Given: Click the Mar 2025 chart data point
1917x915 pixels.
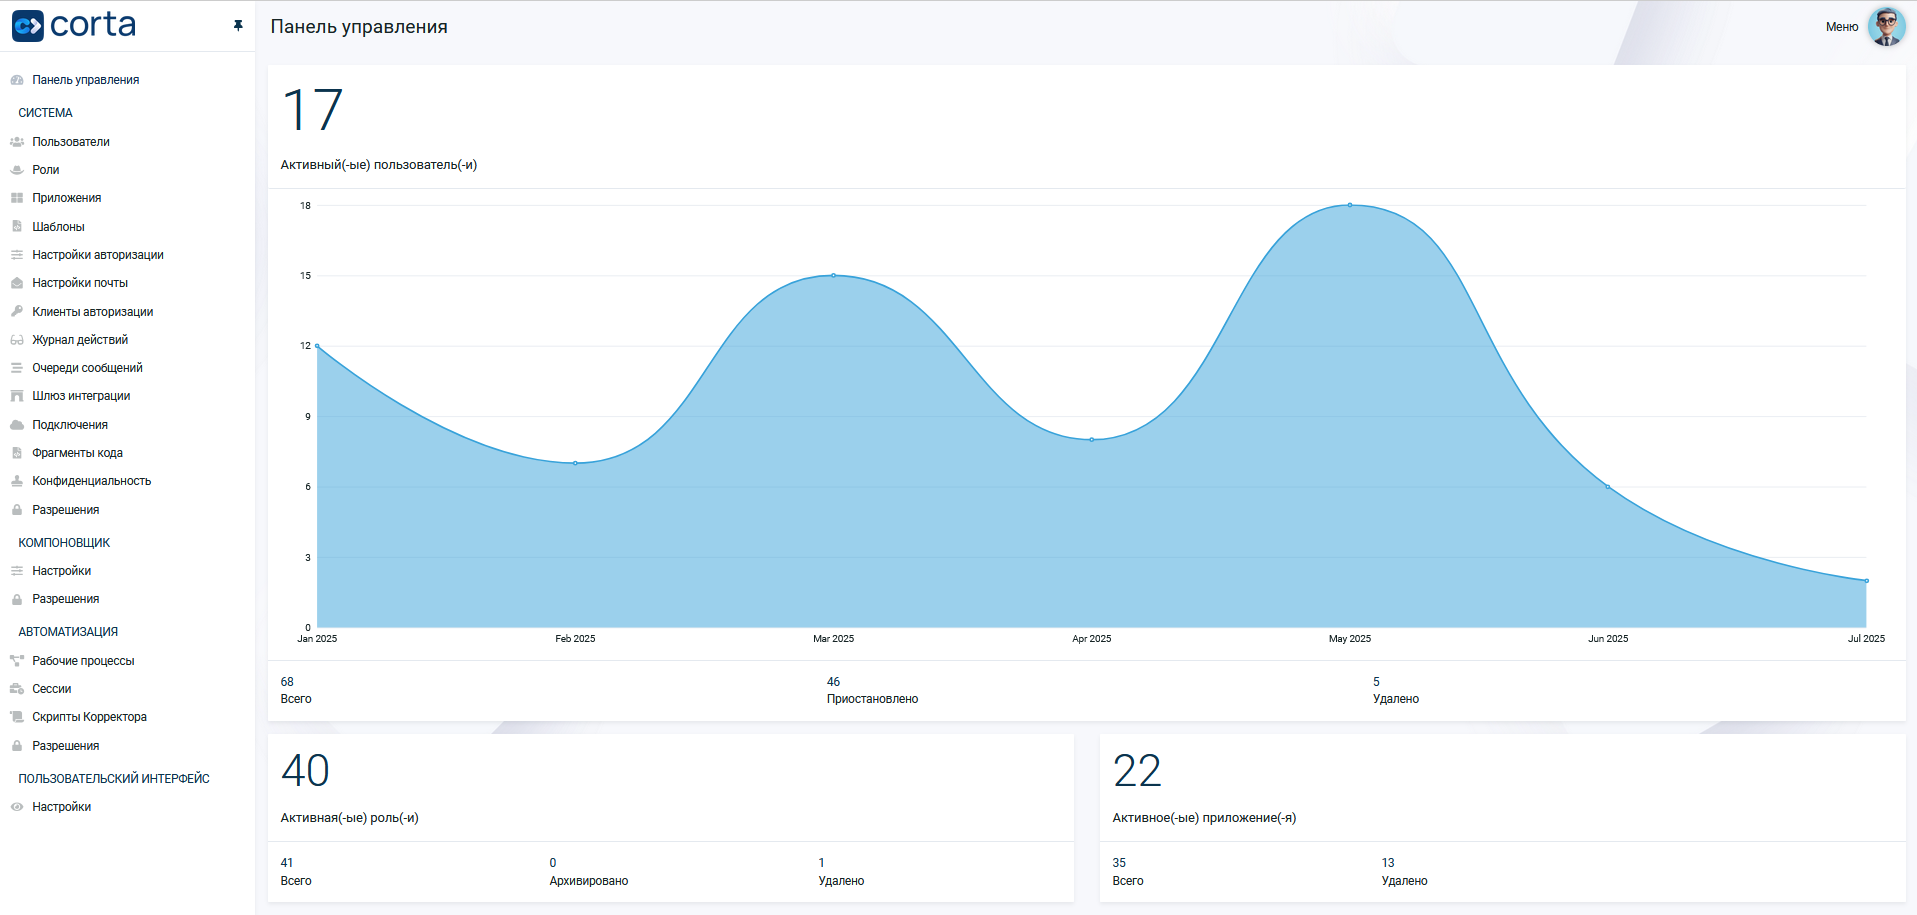Looking at the screenshot, I should coord(834,275).
